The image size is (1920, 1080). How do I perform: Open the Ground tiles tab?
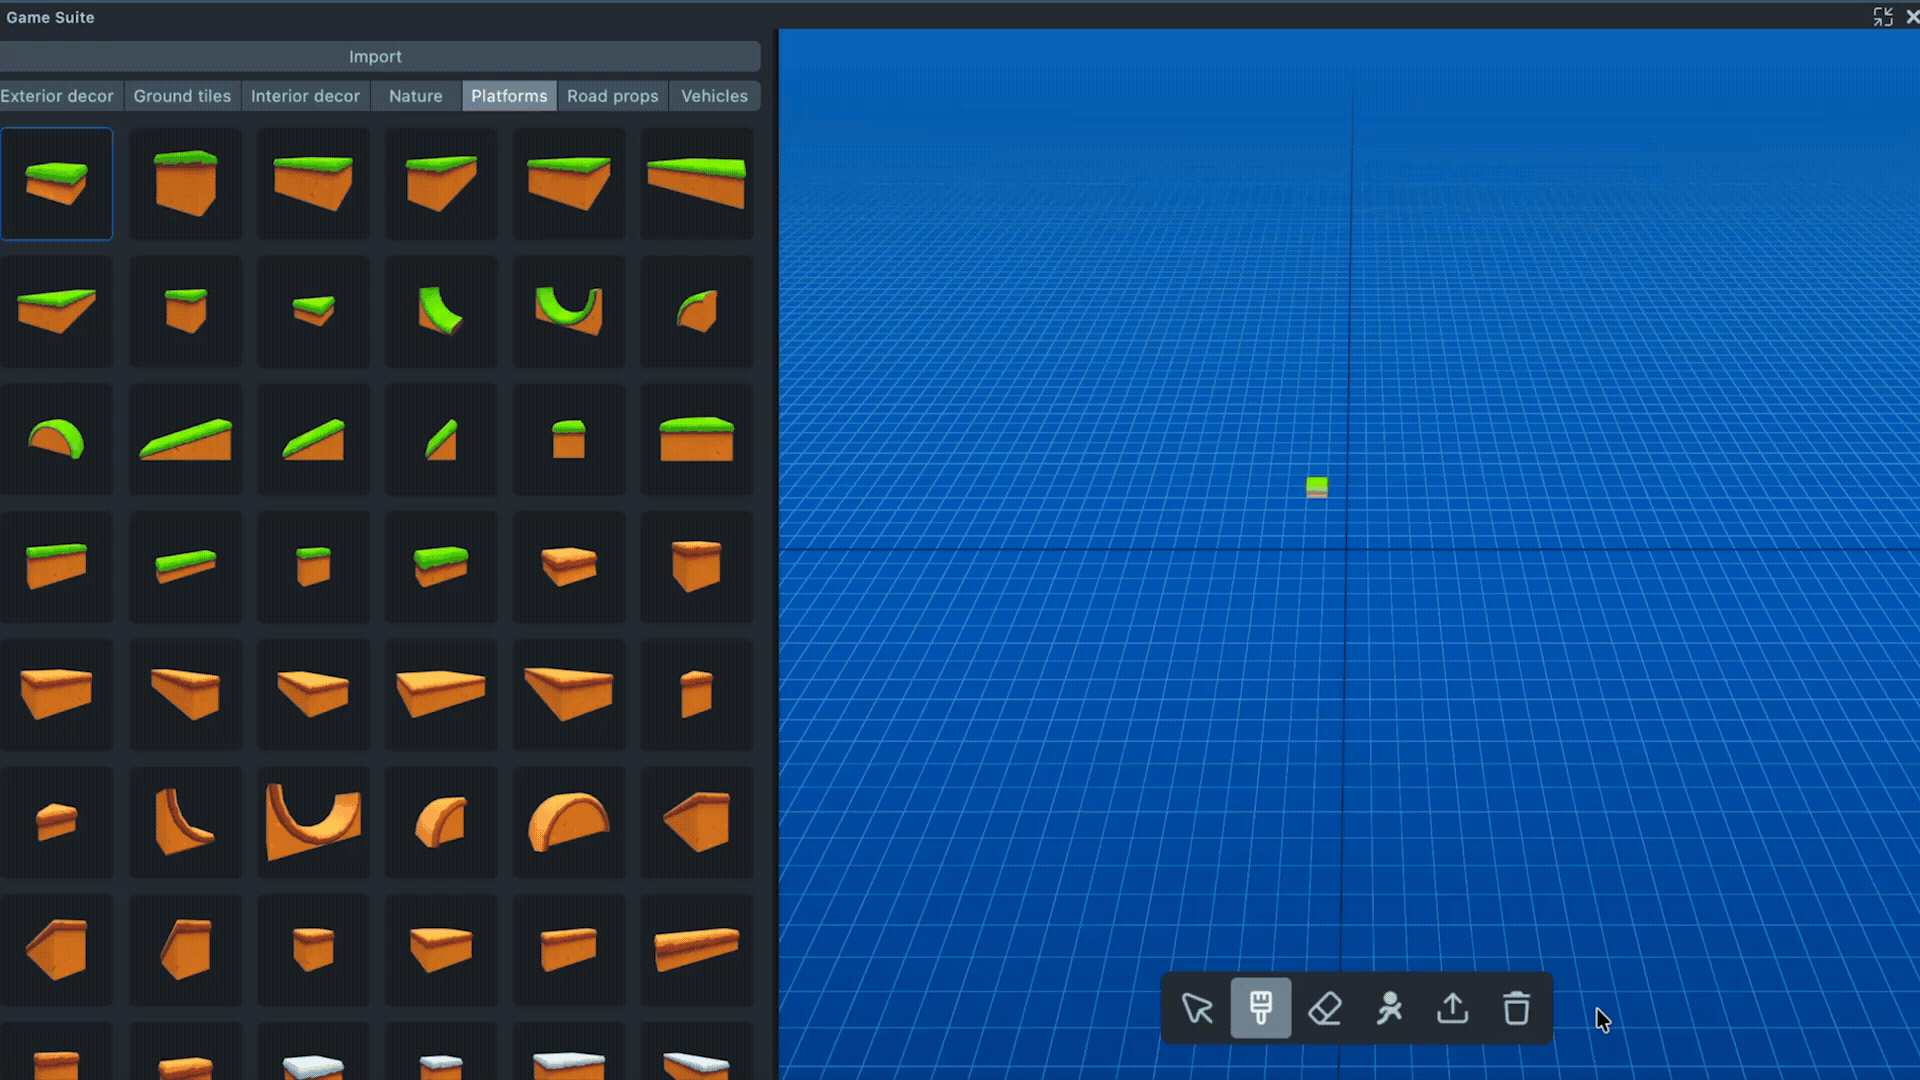click(182, 96)
